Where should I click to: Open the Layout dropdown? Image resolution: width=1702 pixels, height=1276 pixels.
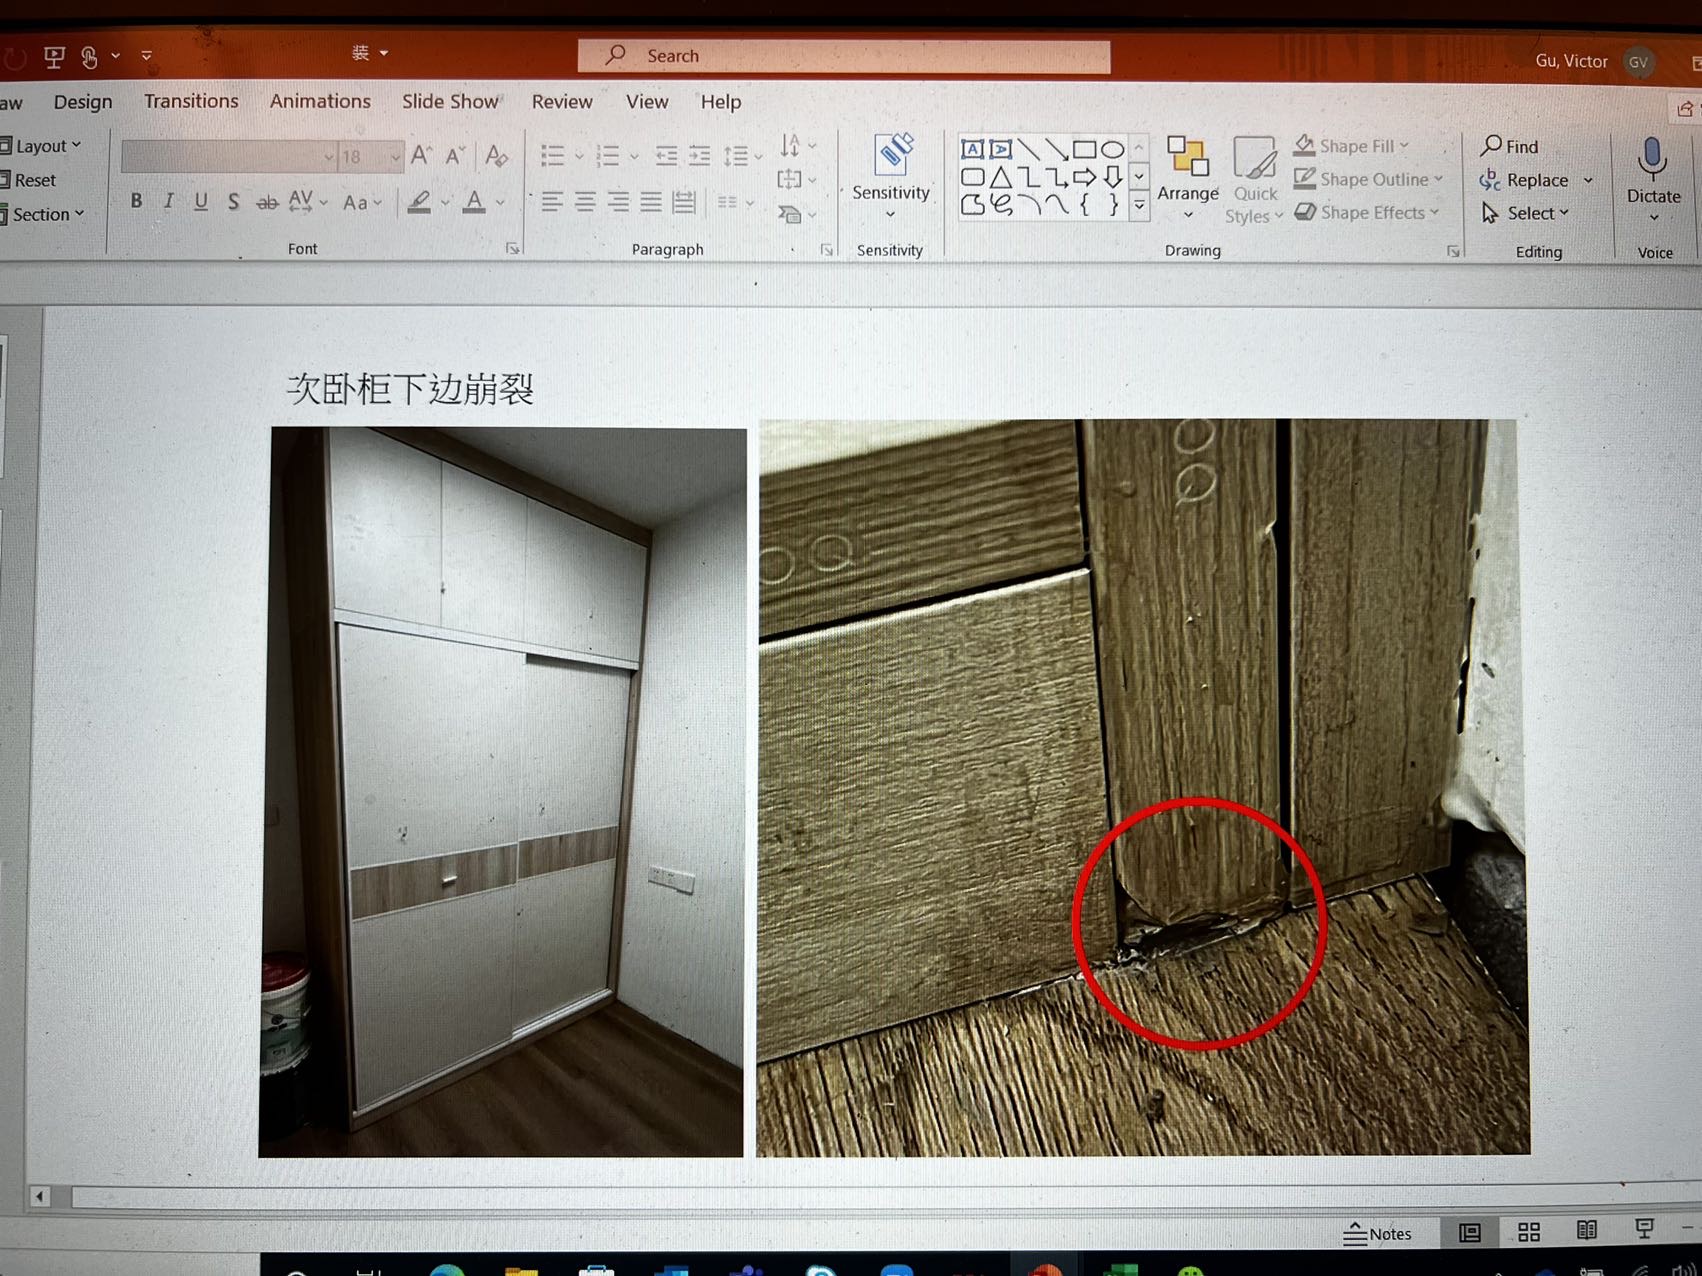[42, 146]
